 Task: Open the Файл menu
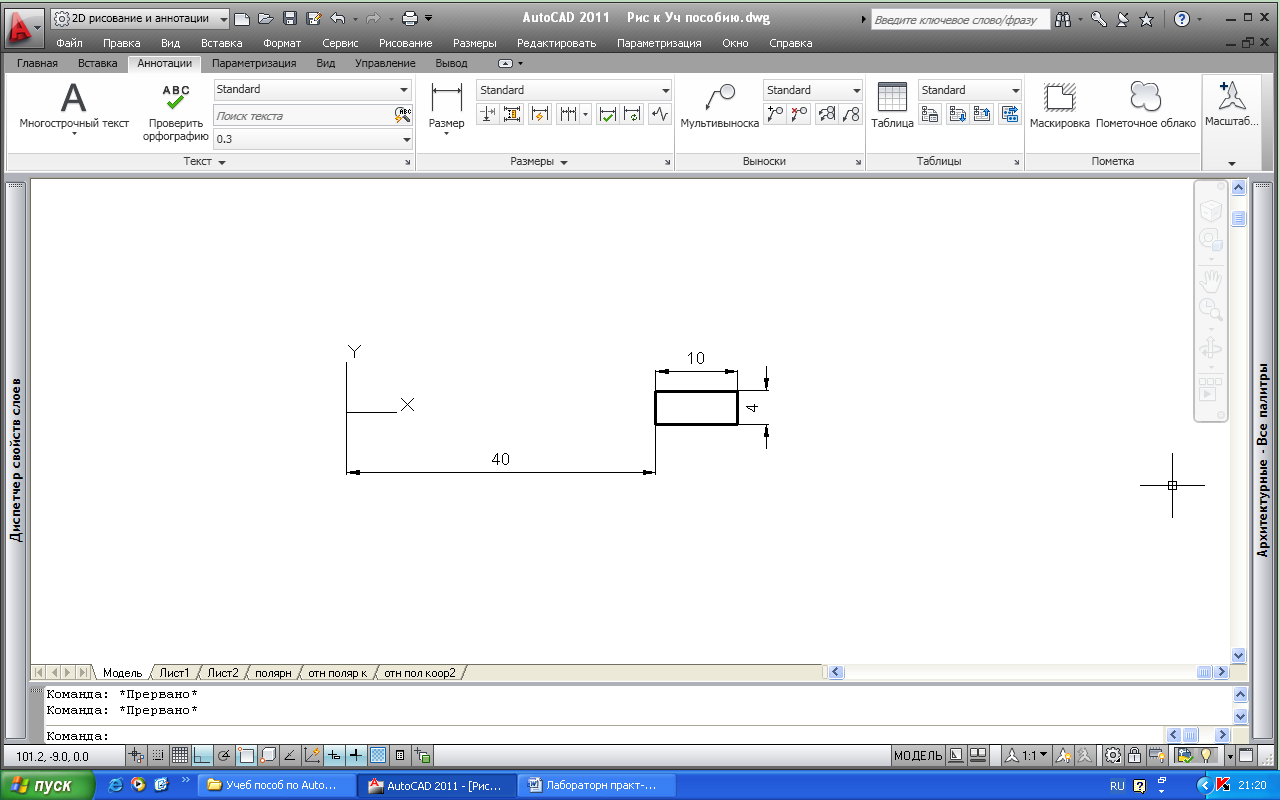pos(70,43)
